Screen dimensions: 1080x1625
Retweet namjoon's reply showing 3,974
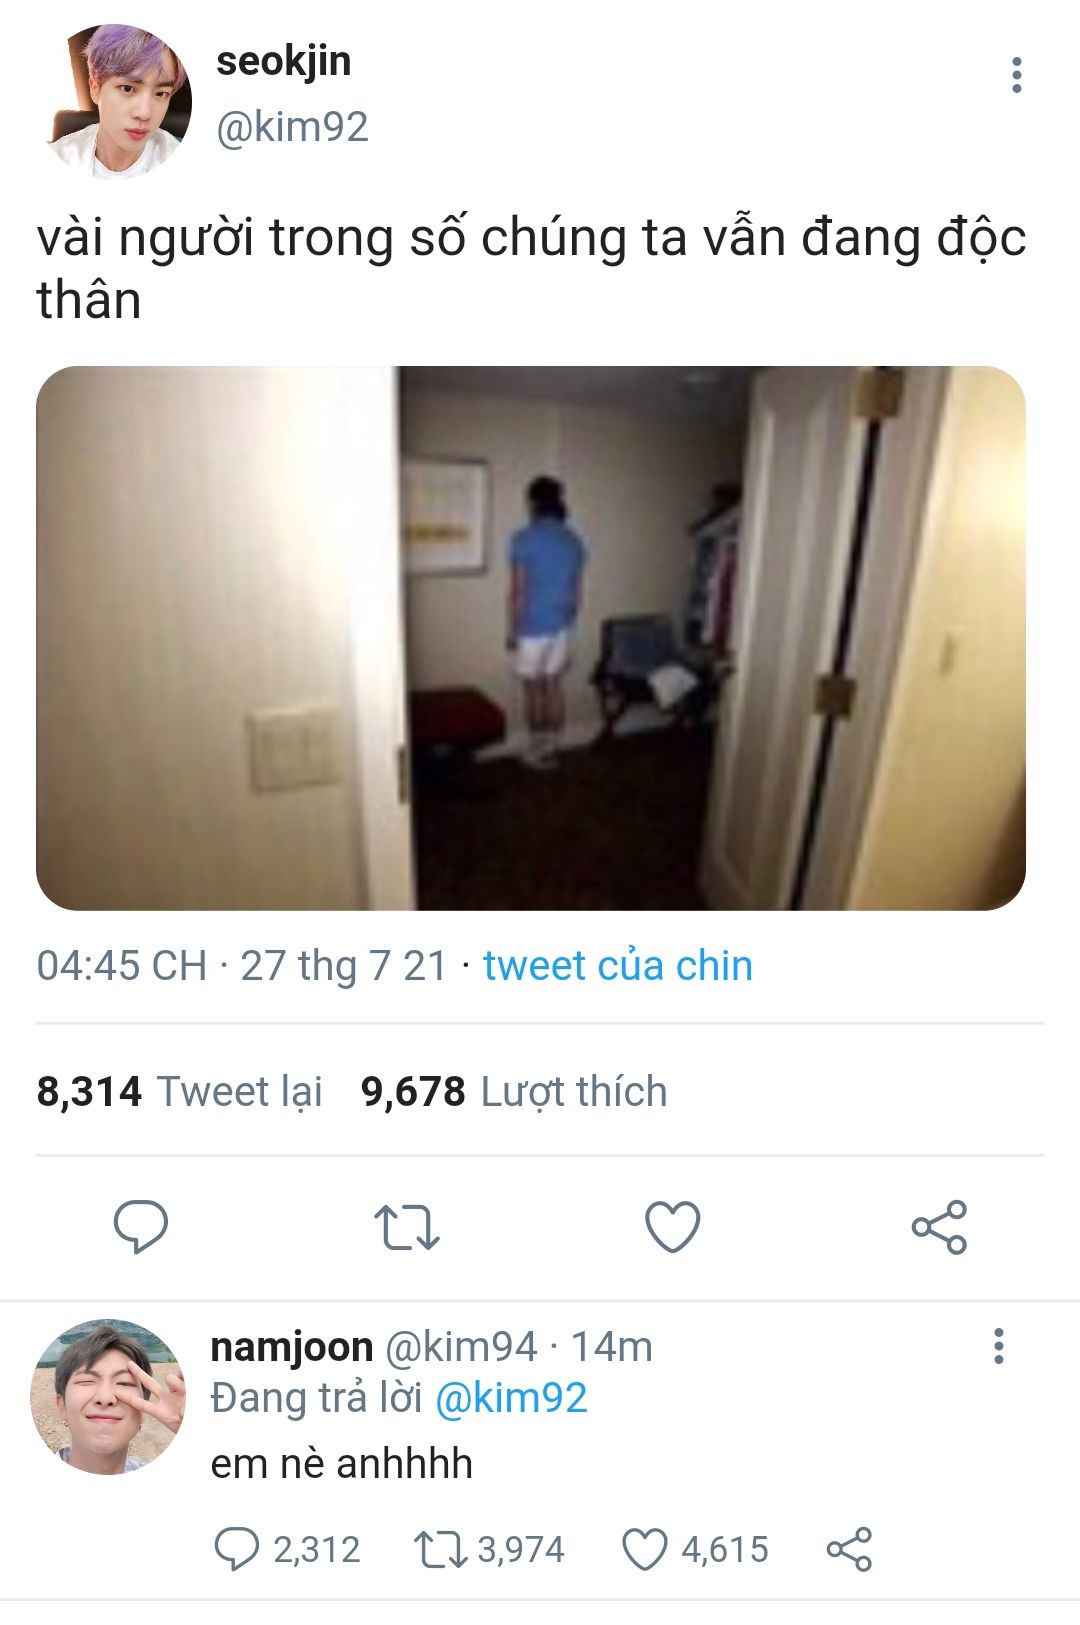click(490, 1549)
